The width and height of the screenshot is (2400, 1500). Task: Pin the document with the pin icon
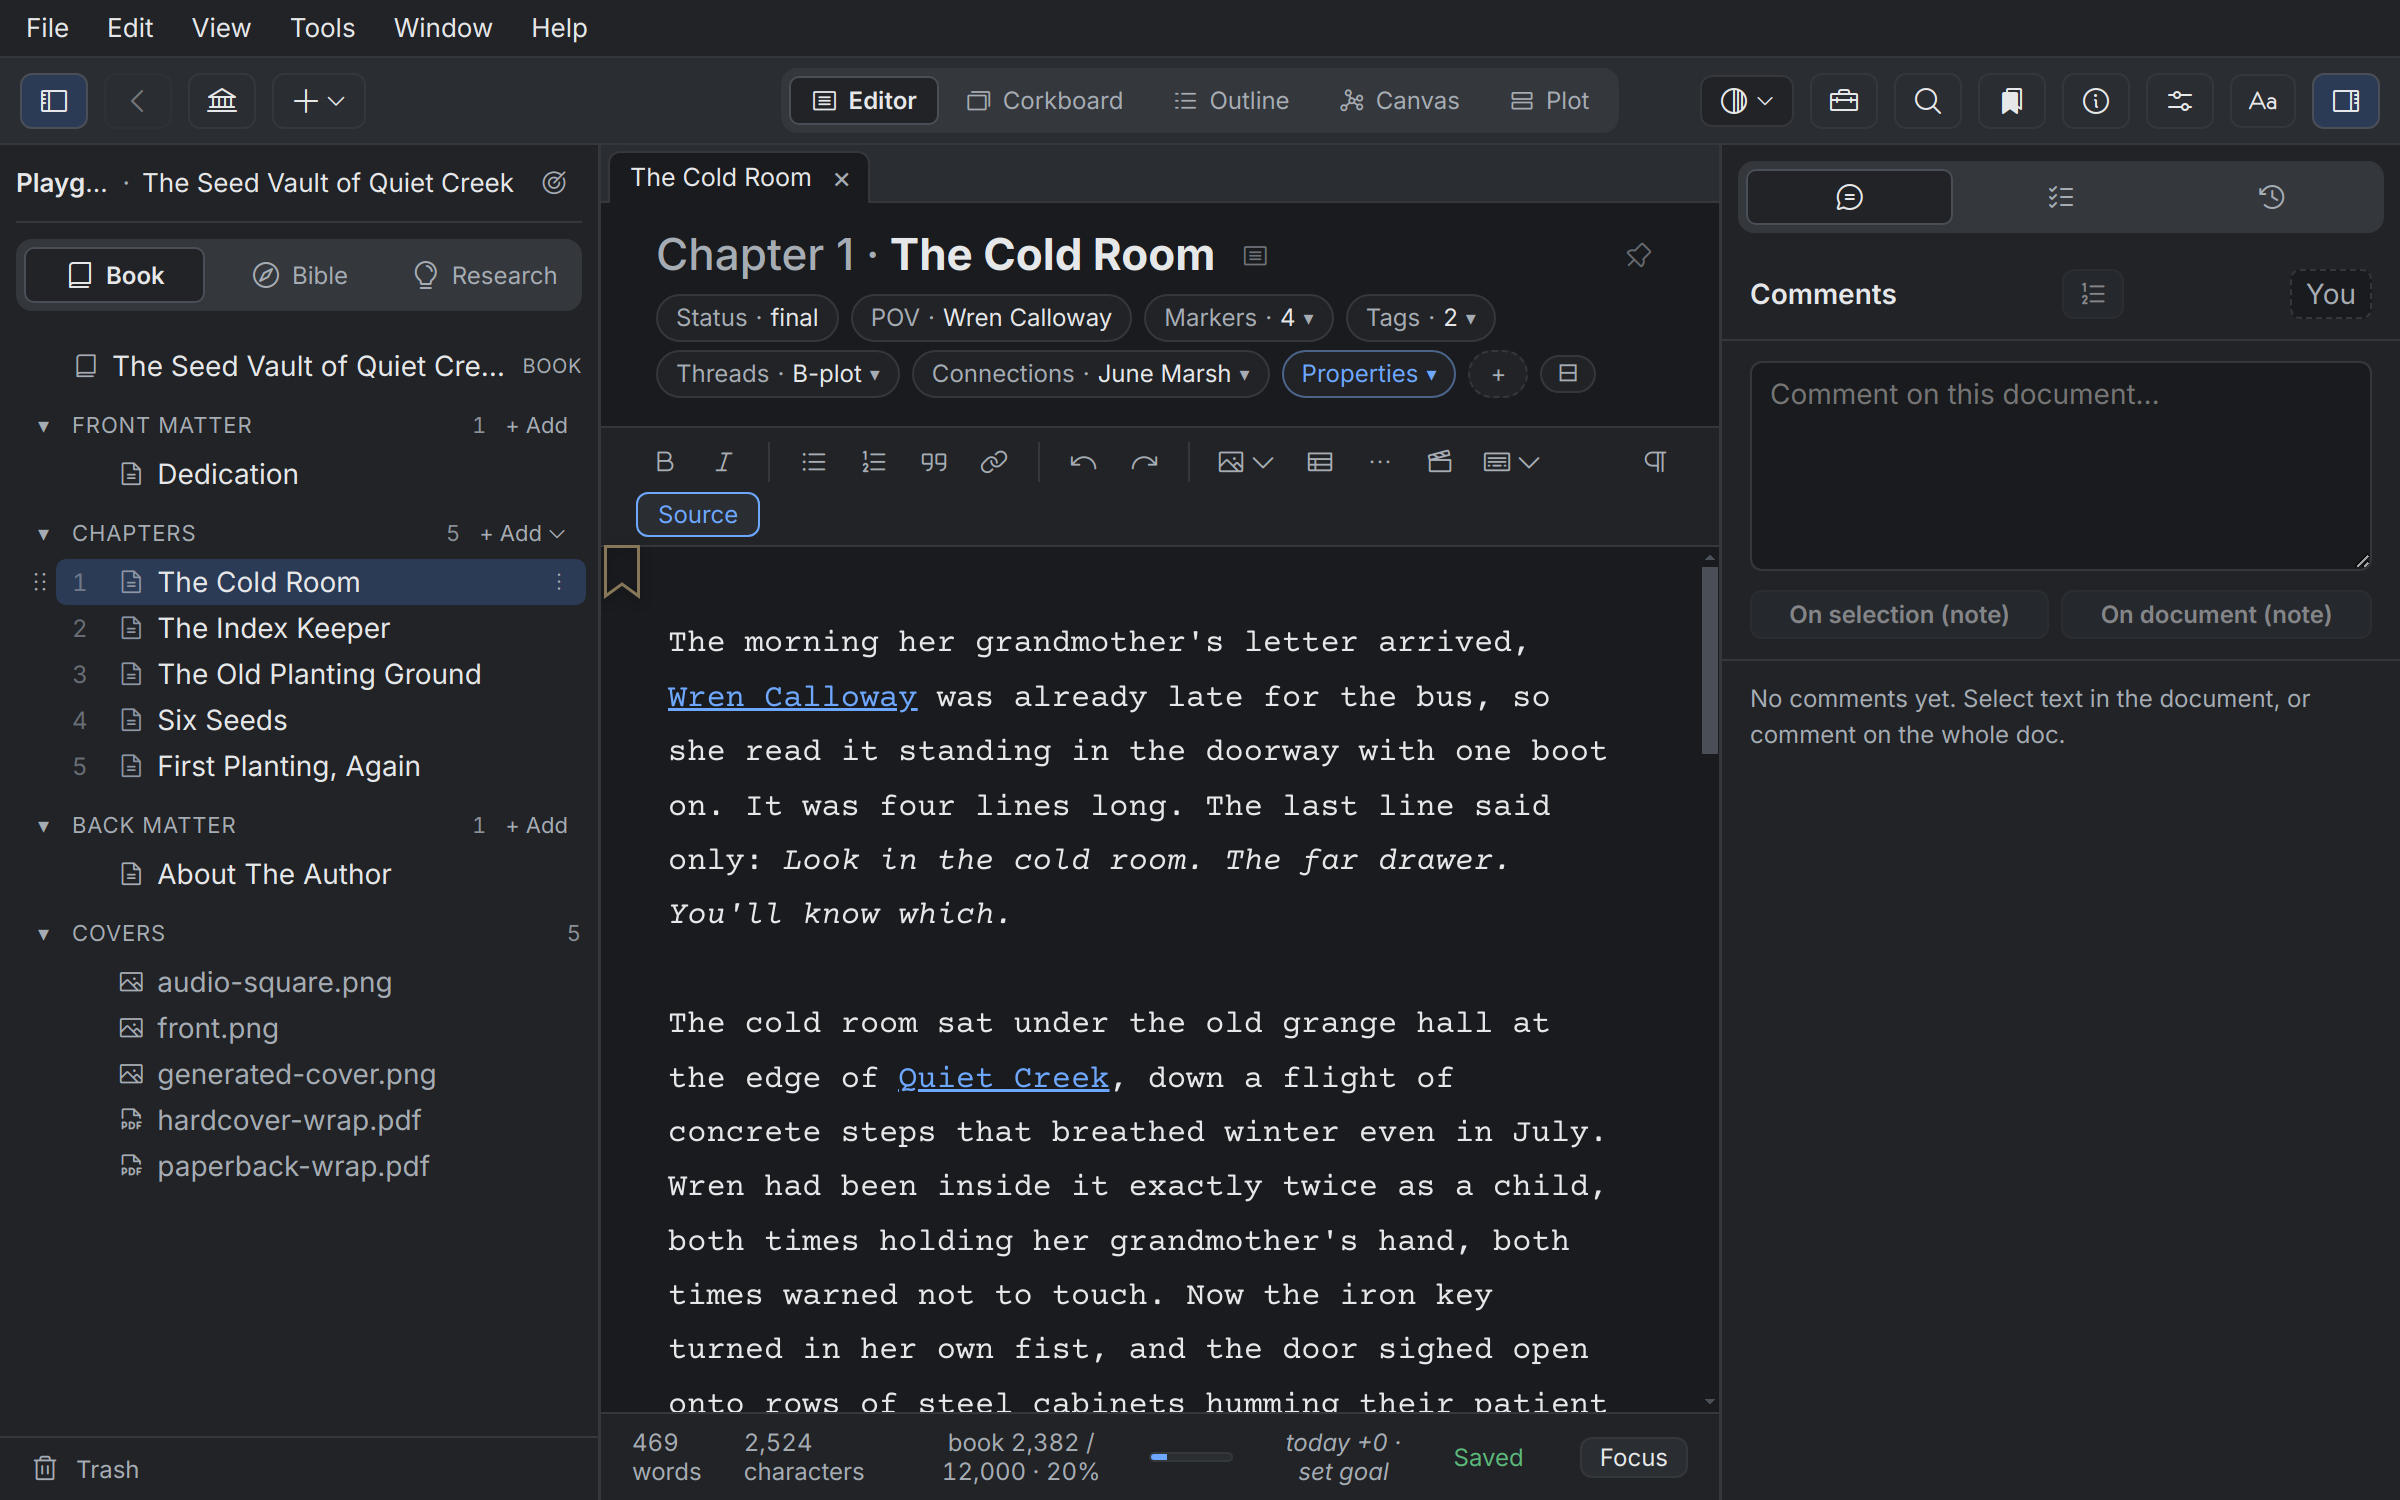pyautogui.click(x=1638, y=256)
